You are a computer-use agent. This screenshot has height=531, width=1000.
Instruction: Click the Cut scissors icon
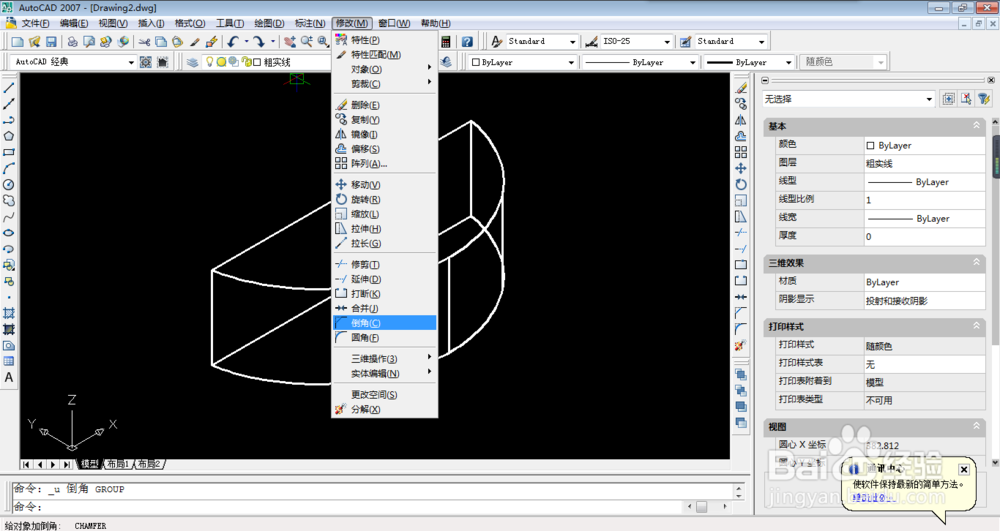click(145, 41)
